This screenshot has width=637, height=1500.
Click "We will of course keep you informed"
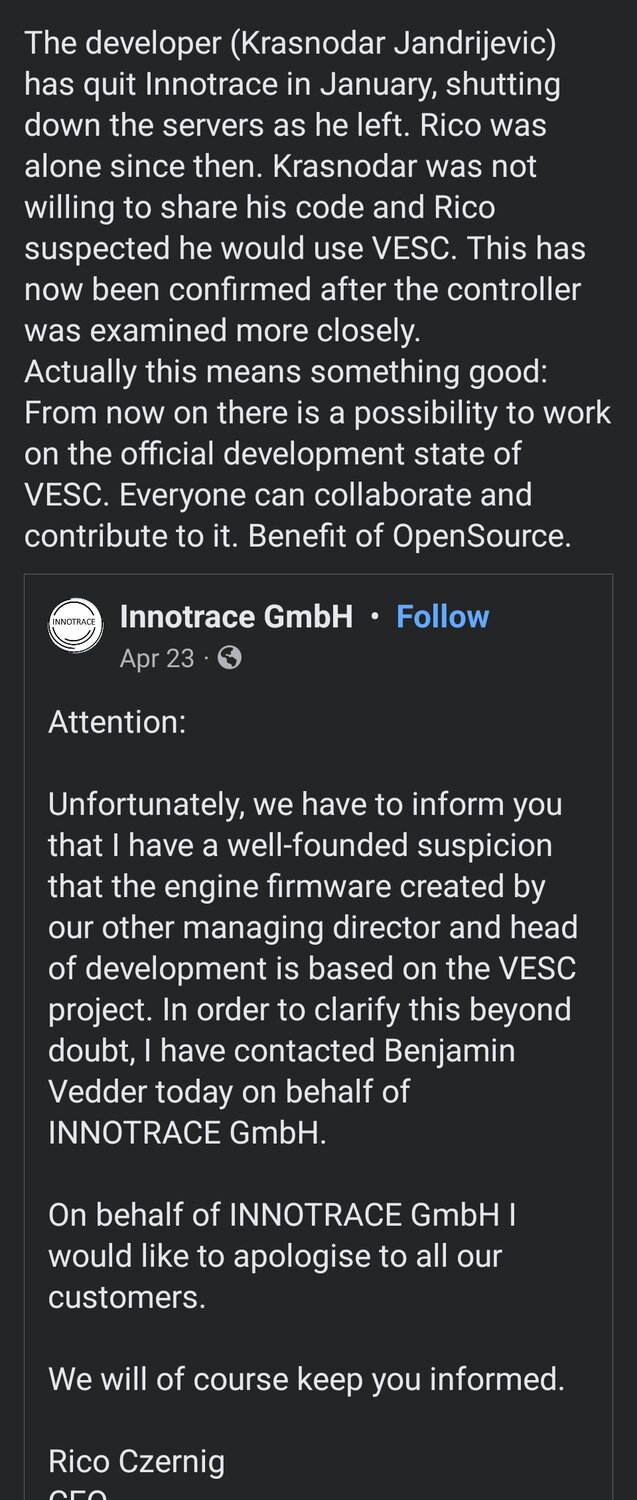(306, 1380)
